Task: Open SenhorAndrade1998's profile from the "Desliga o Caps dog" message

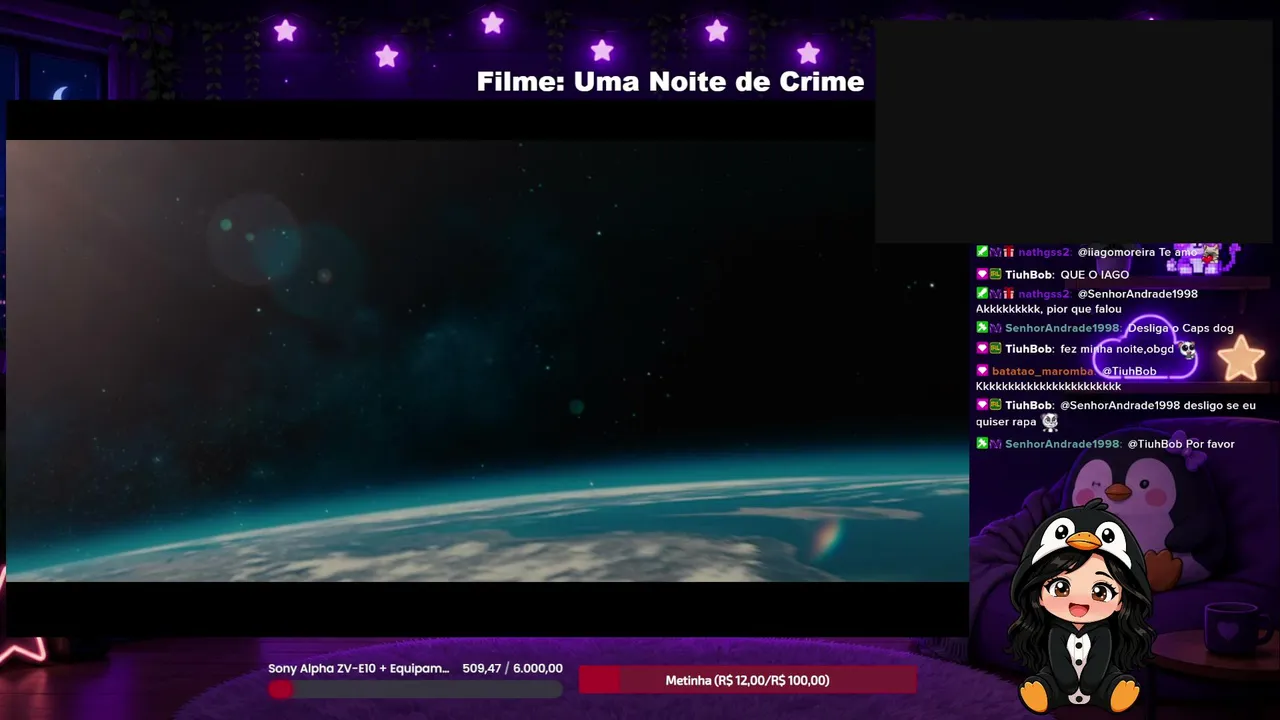Action: [x=1063, y=328]
